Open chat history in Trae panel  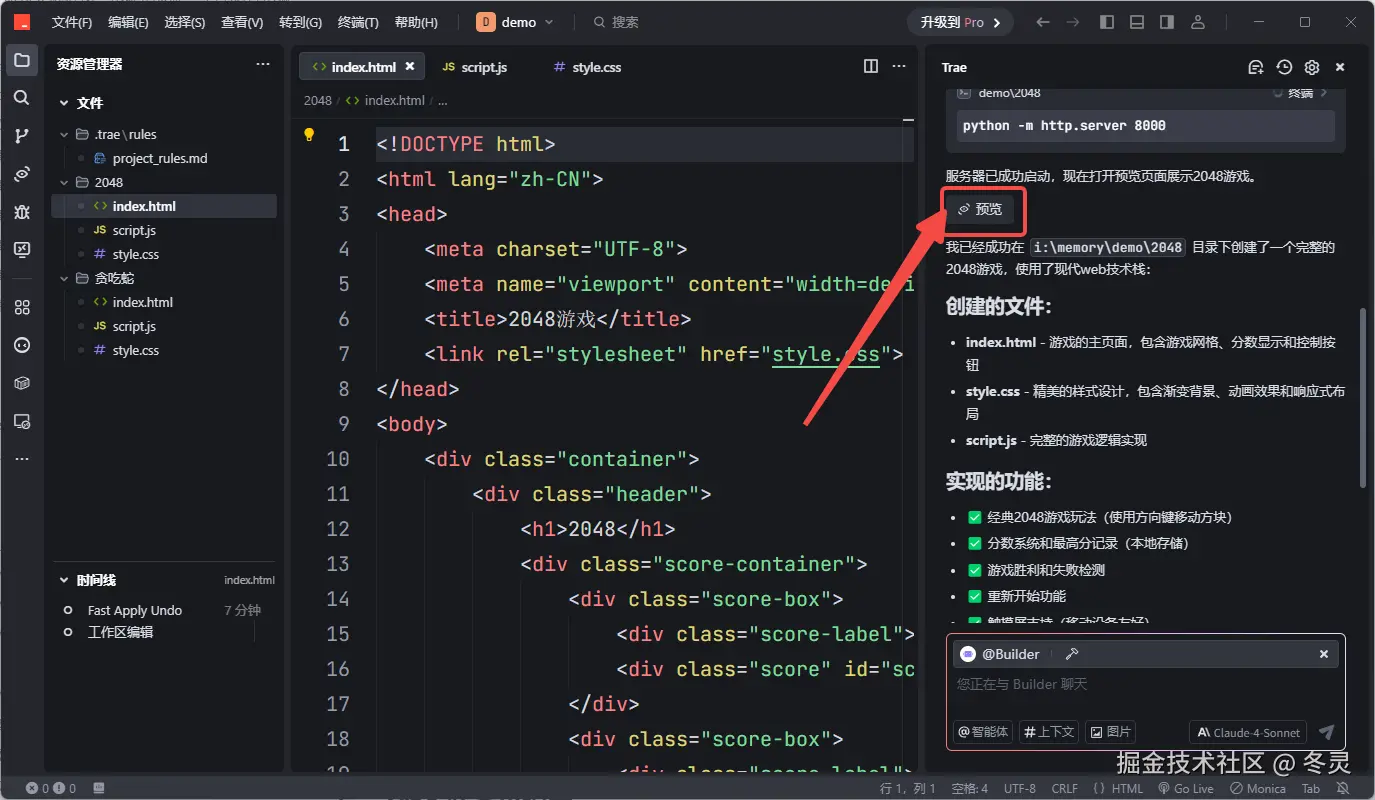[1284, 67]
